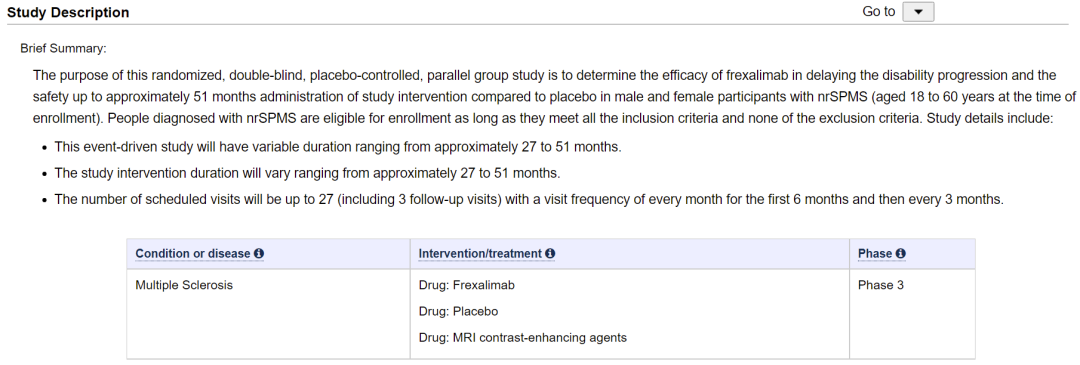Click the Go to label
This screenshot has height=365, width=1080.
coord(879,12)
